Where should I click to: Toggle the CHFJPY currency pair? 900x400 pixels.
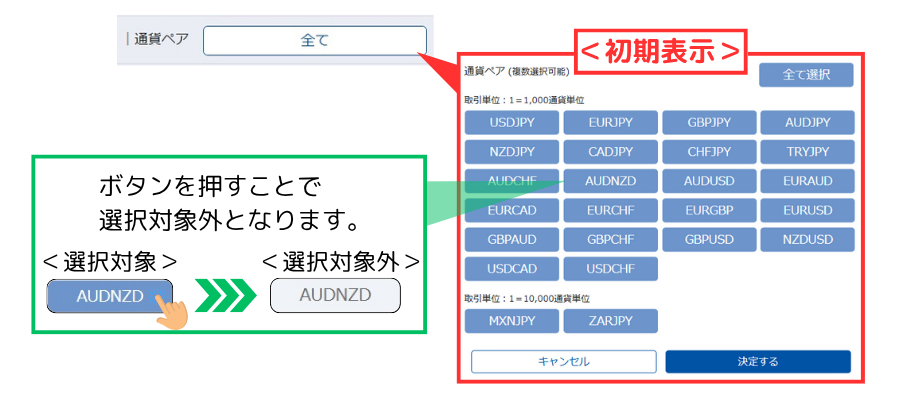point(709,152)
